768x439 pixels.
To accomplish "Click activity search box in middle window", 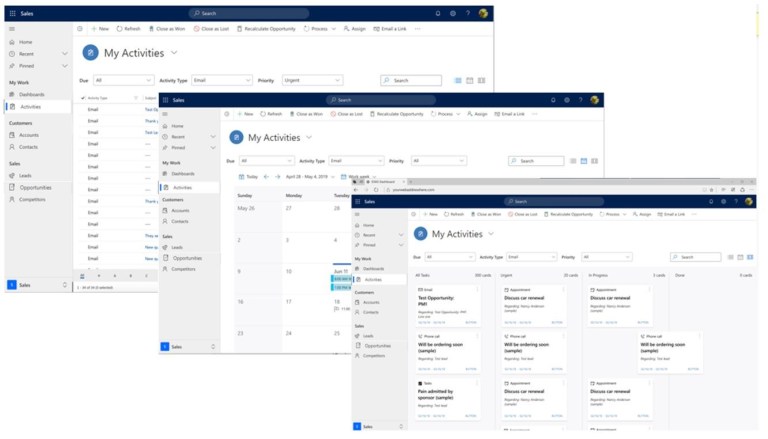I will coord(536,161).
